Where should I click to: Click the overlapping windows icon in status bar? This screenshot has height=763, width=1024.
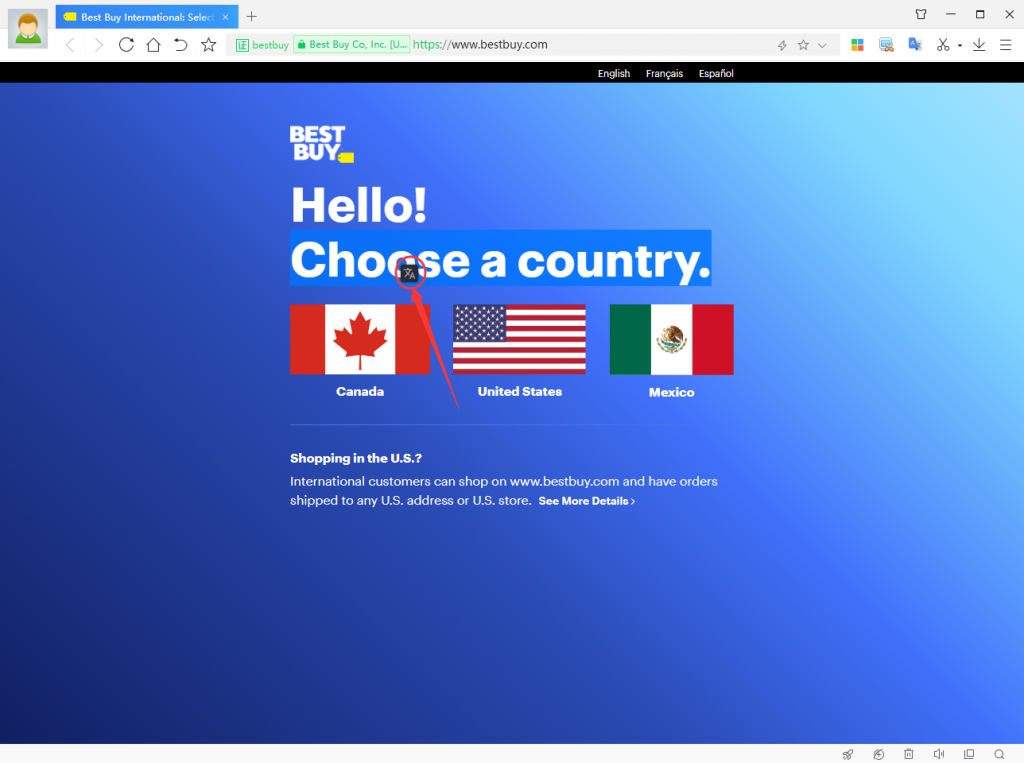pyautogui.click(x=968, y=754)
